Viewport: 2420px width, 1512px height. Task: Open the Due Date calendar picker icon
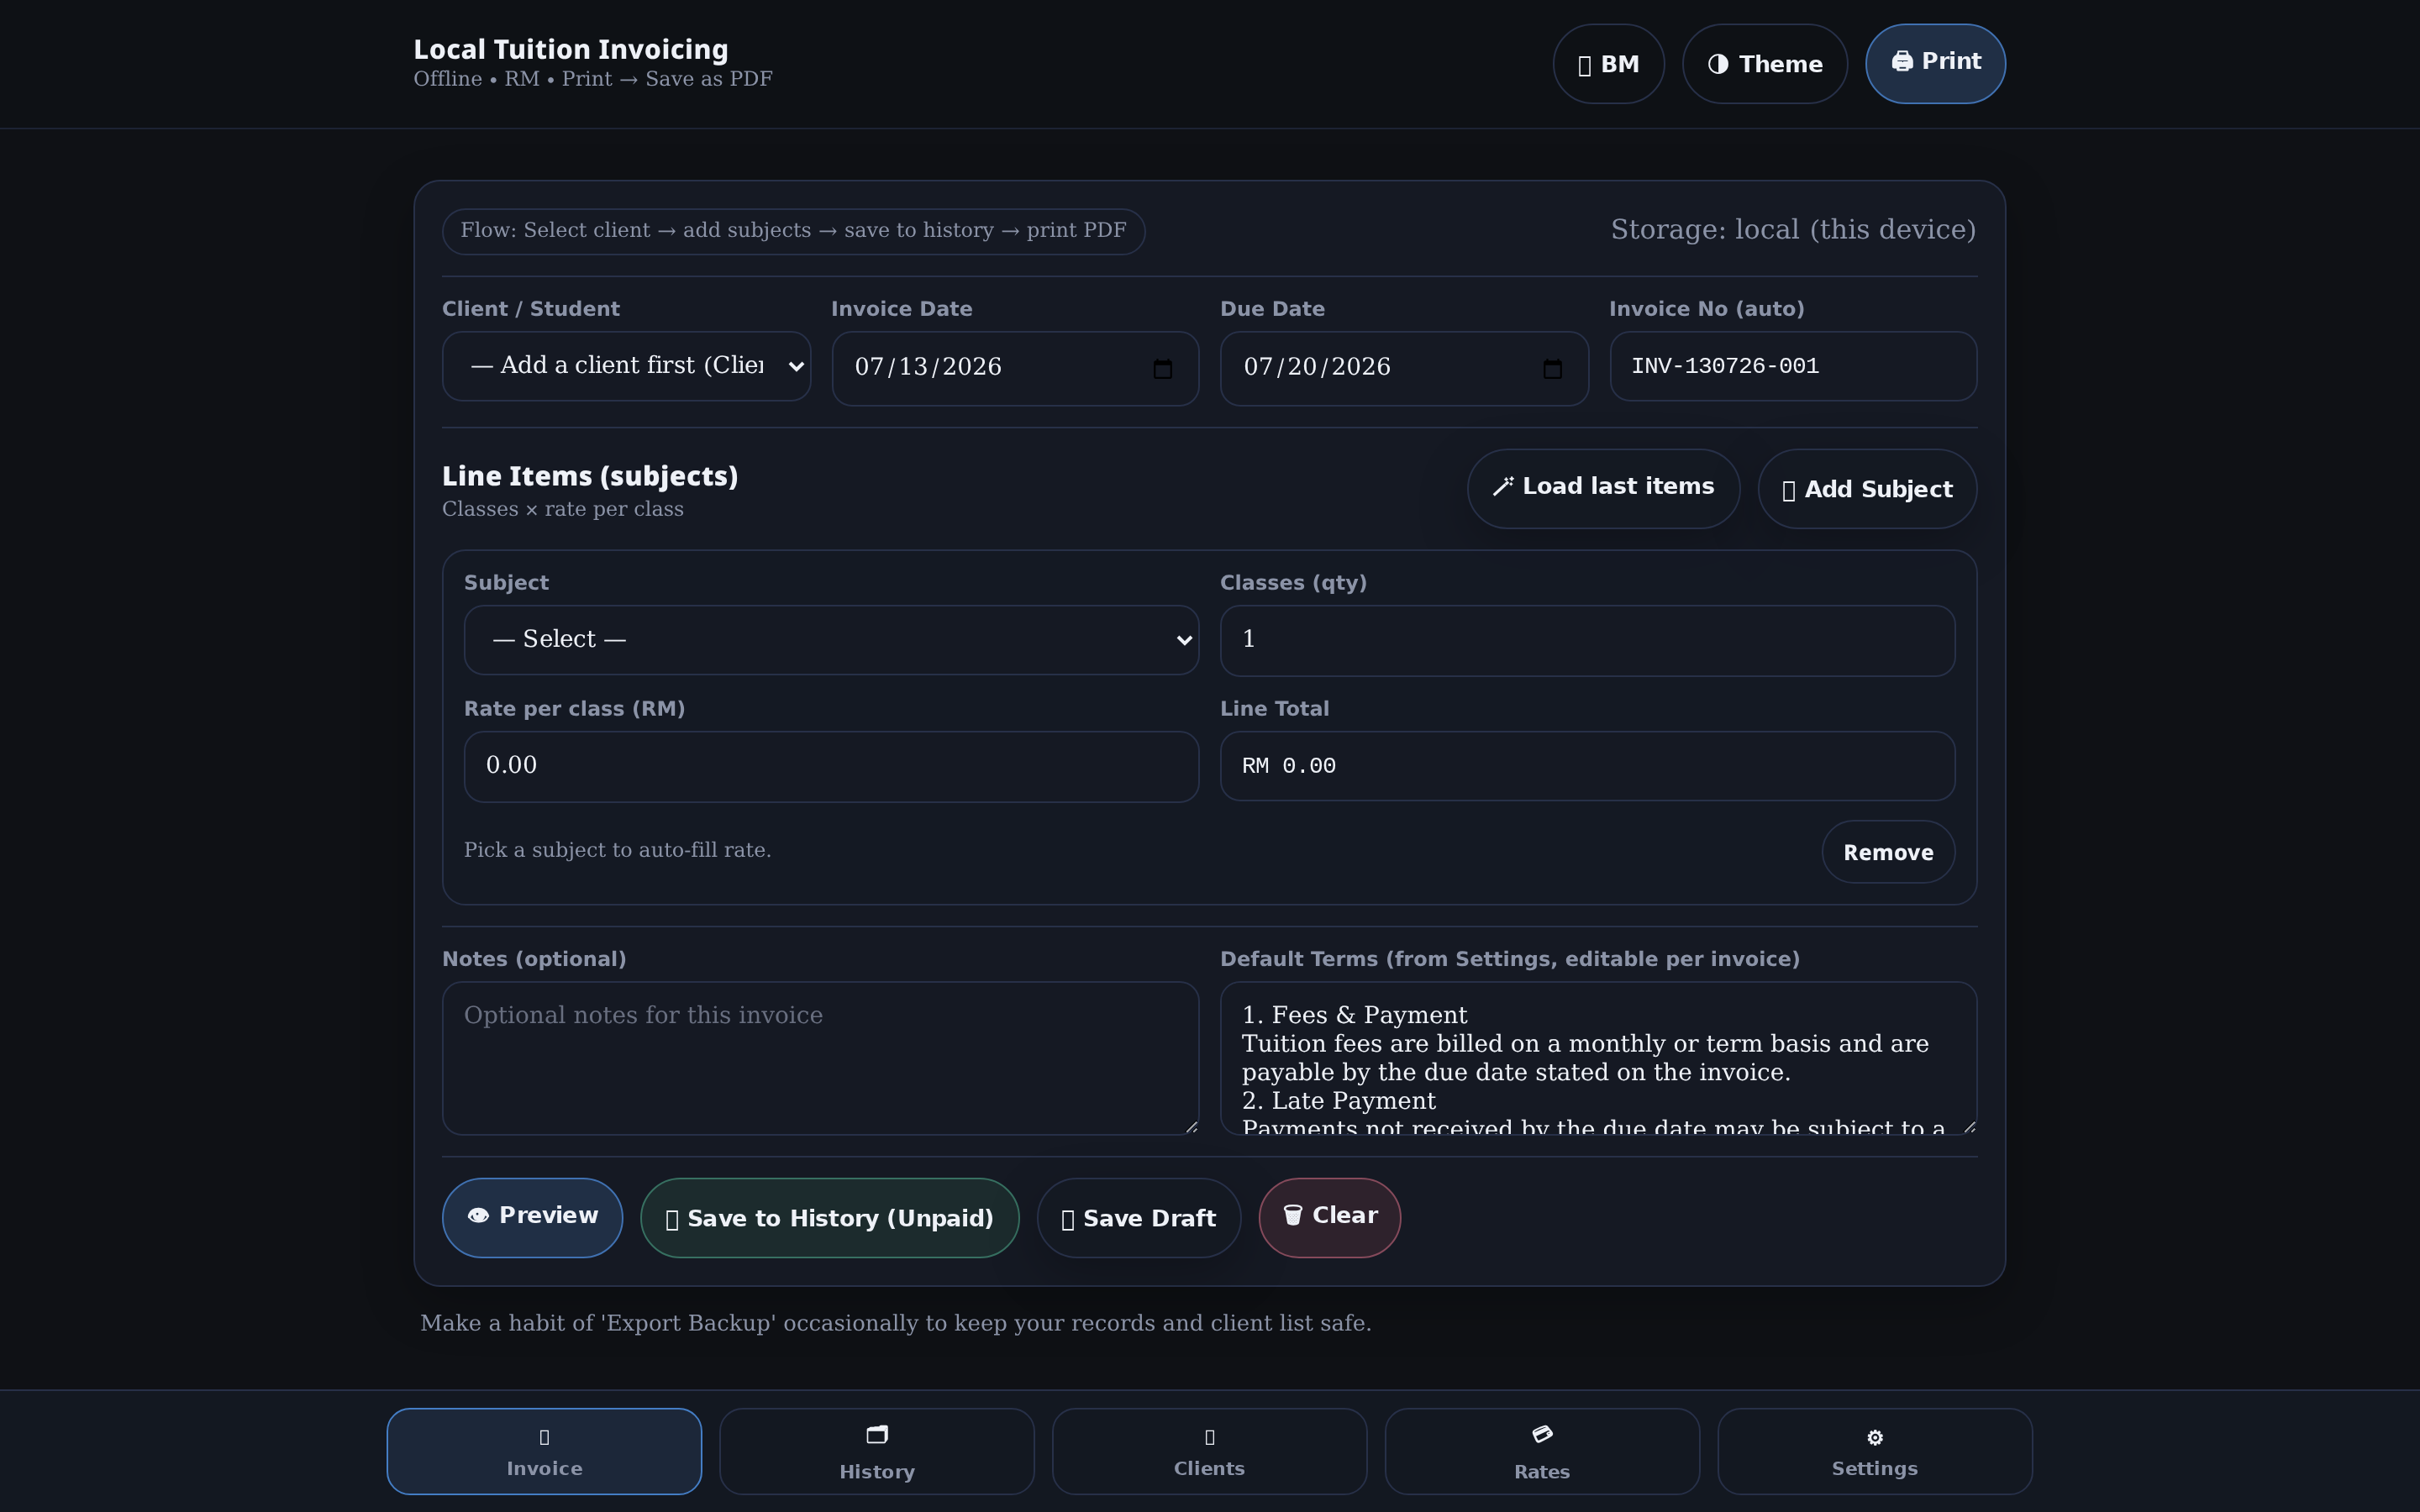click(1552, 369)
